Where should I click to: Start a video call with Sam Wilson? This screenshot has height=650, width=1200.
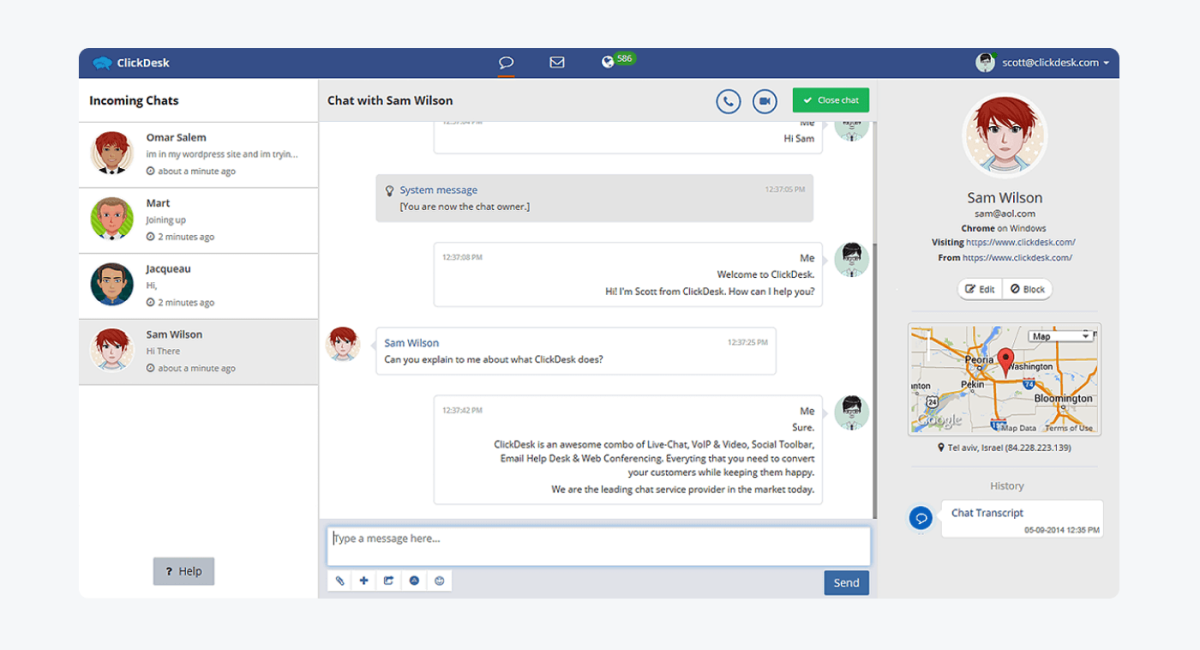[x=764, y=100]
